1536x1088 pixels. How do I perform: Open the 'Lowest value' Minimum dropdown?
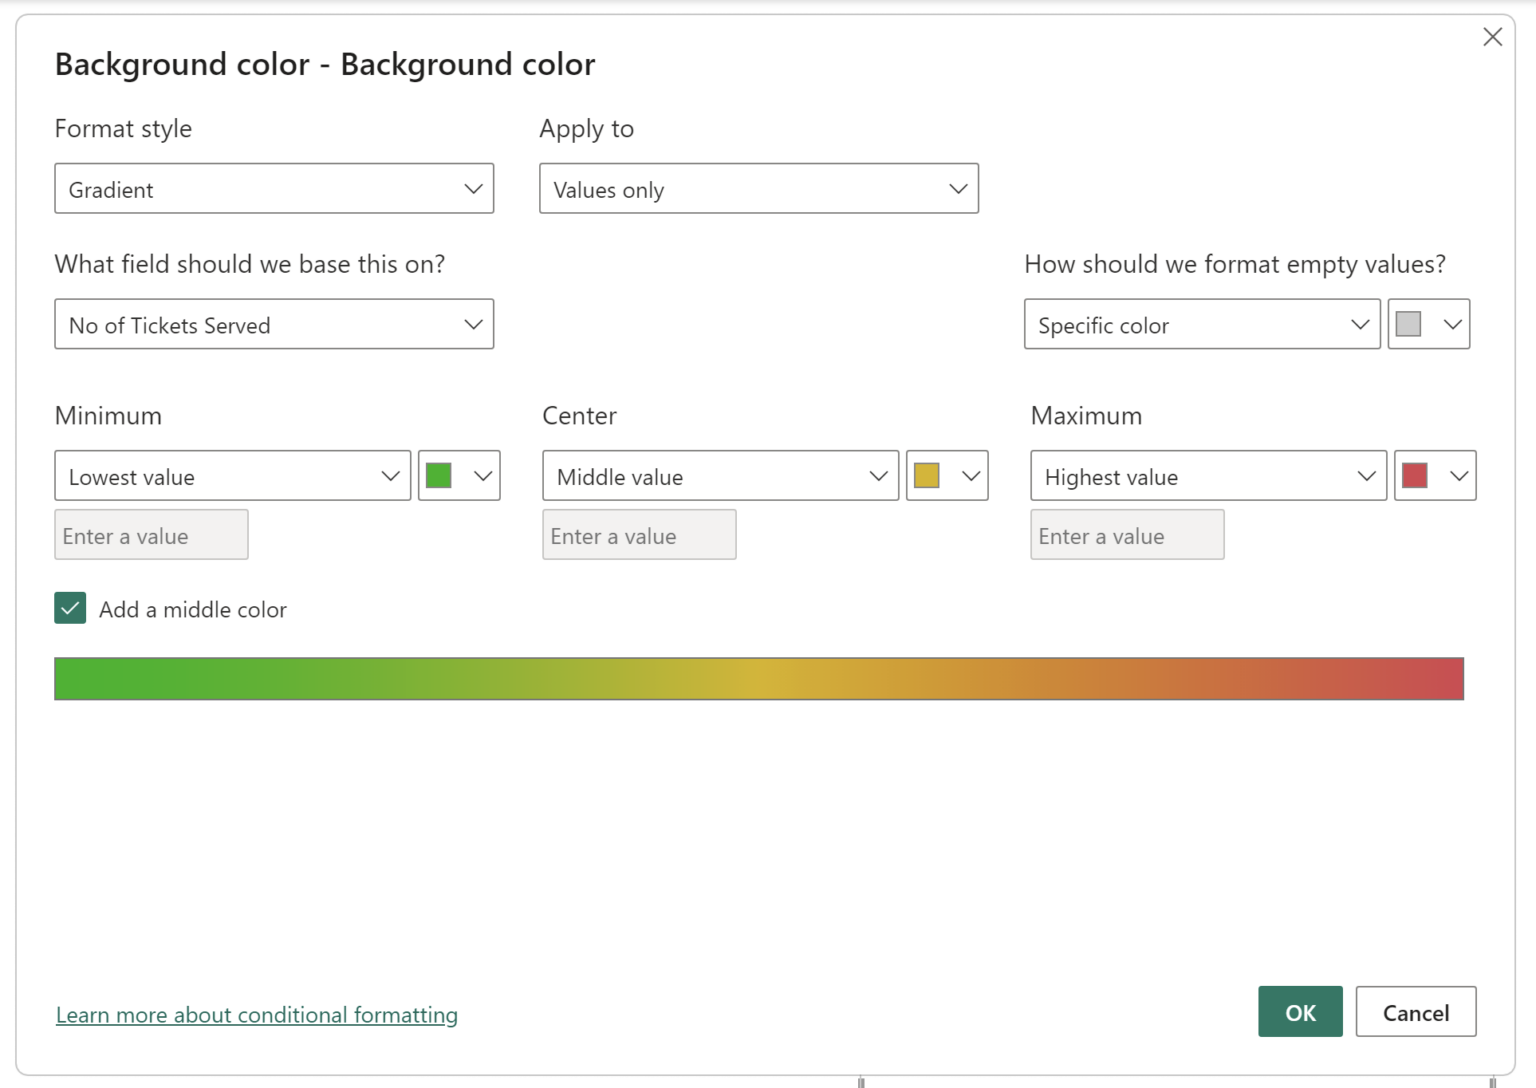click(x=232, y=476)
